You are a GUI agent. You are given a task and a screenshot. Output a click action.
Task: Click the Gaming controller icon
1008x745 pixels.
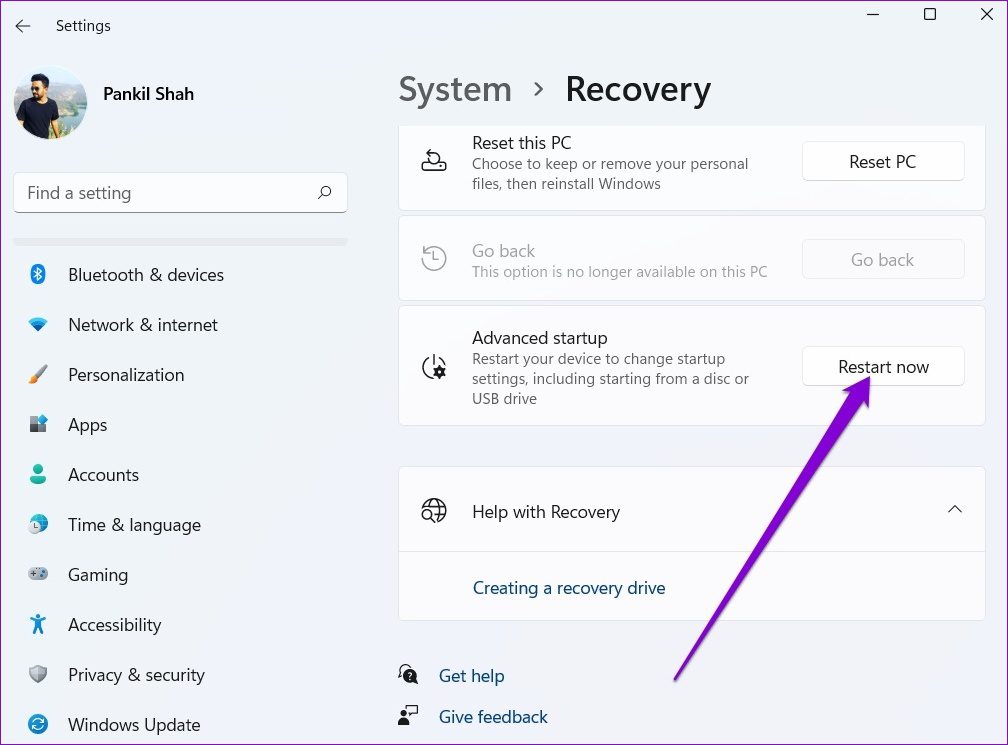point(38,574)
